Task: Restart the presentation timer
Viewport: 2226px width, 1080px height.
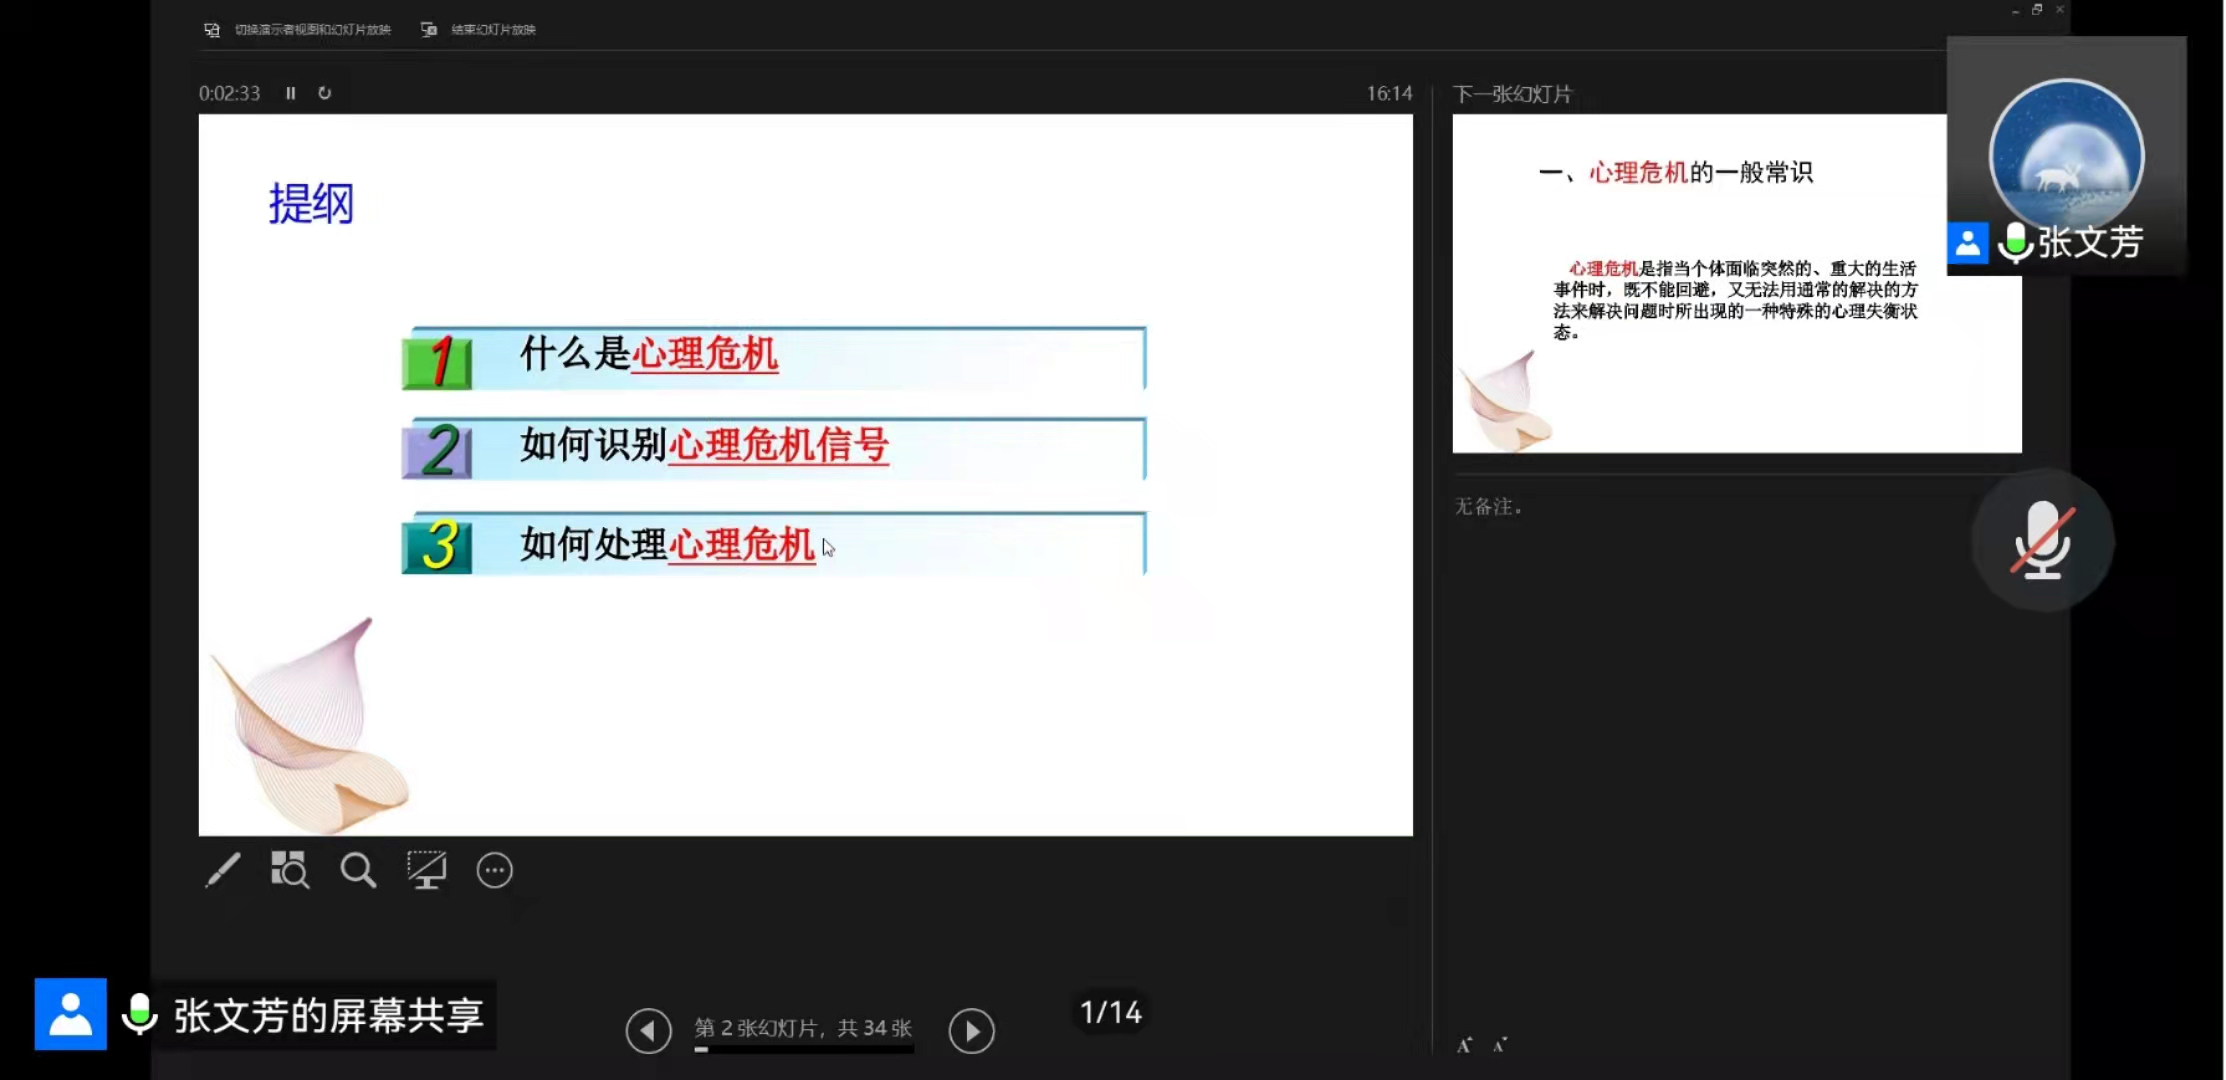Action: (325, 93)
